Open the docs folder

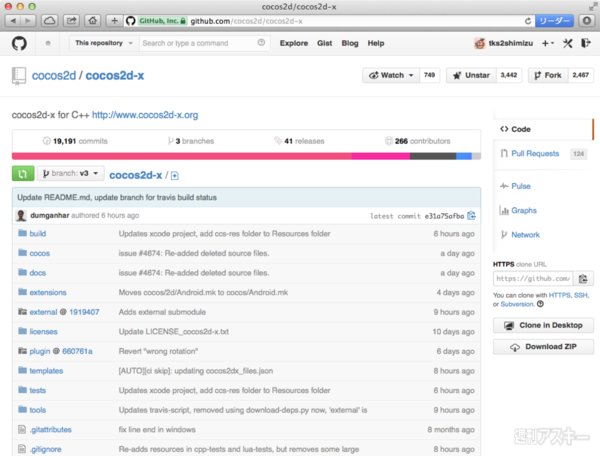tap(38, 273)
